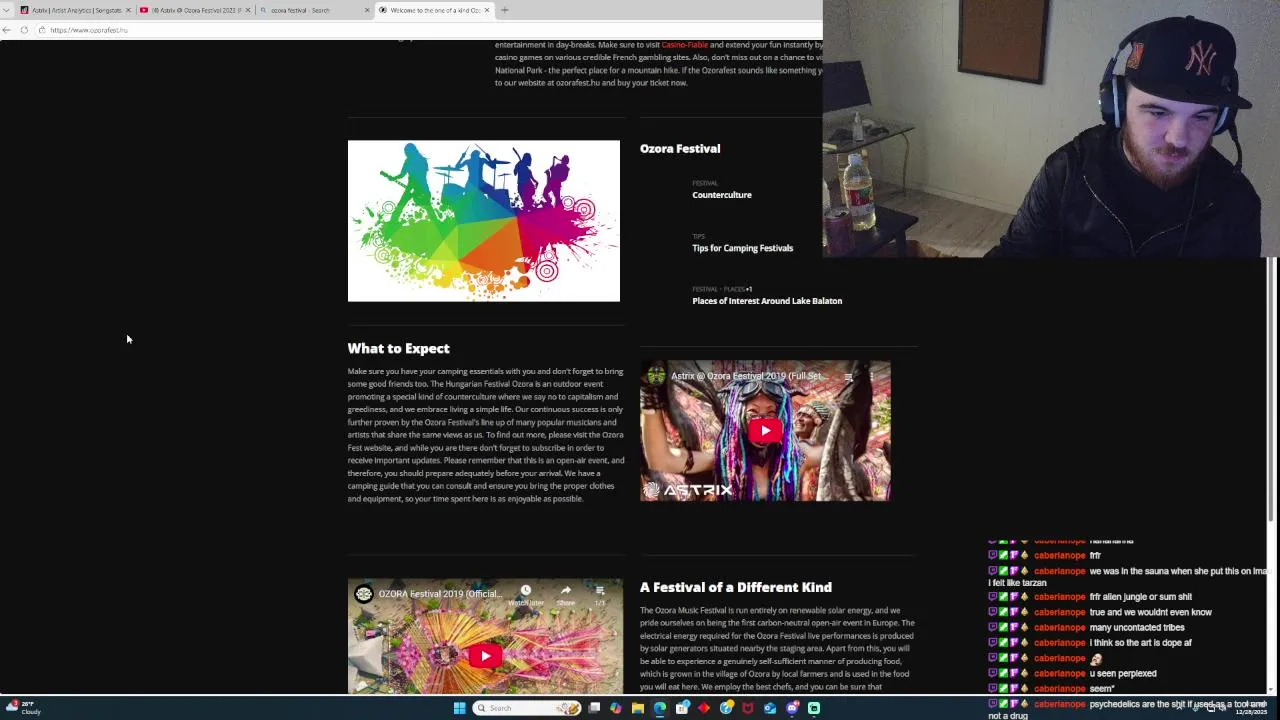The width and height of the screenshot is (1280, 720).
Task: Open Microsoft Edge from the taskbar
Action: pyautogui.click(x=660, y=708)
